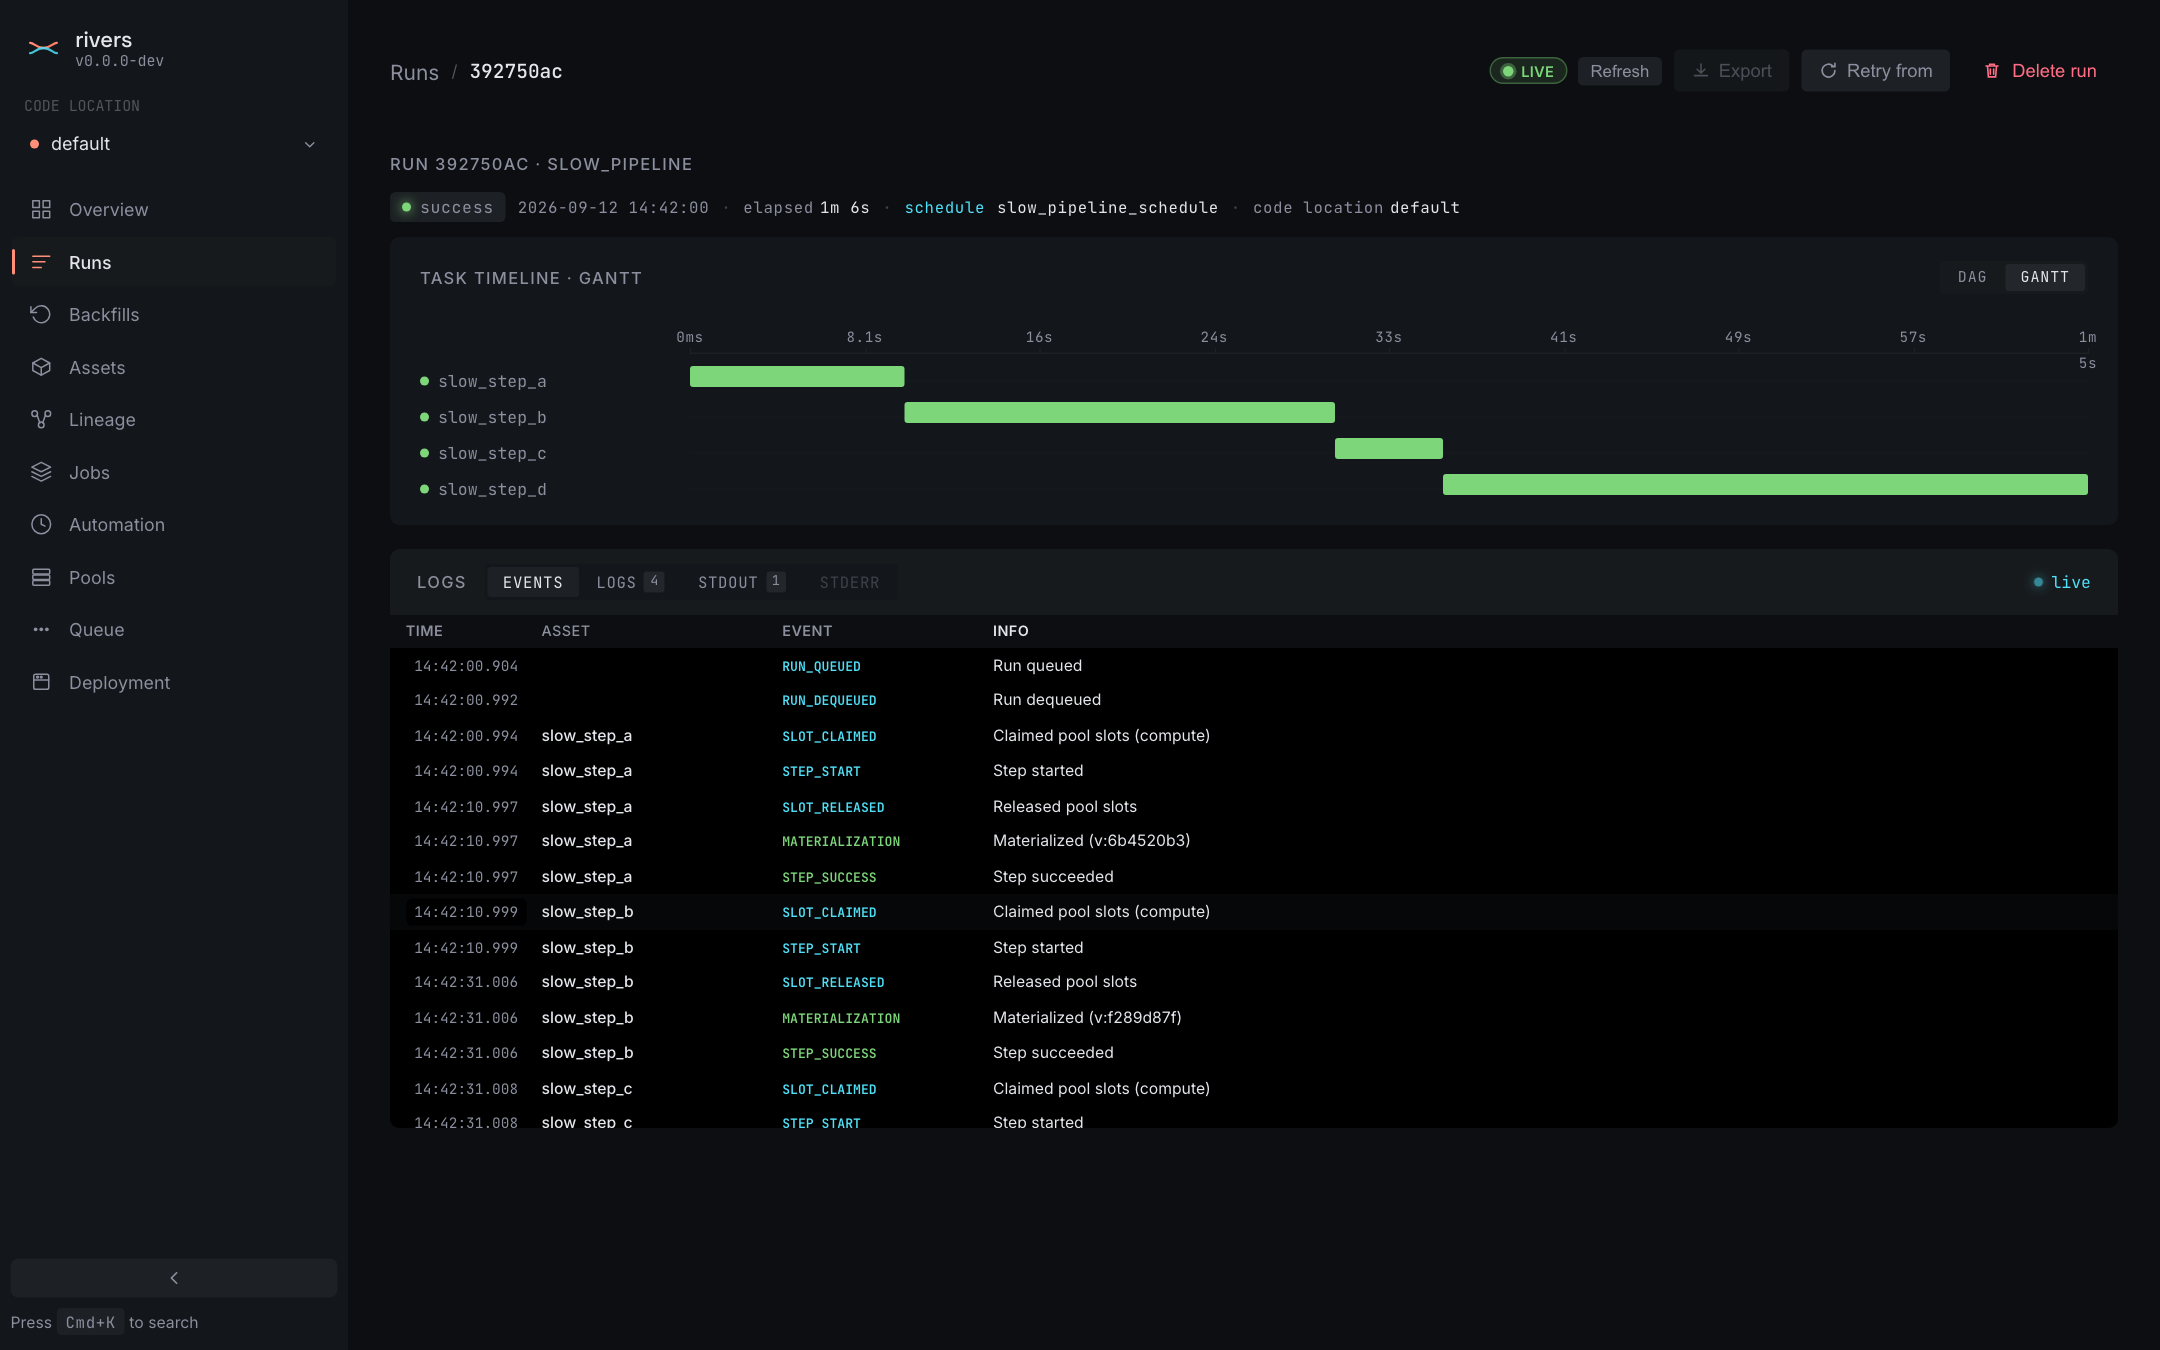
Task: Go back to Runs breadcrumb link
Action: tap(414, 72)
